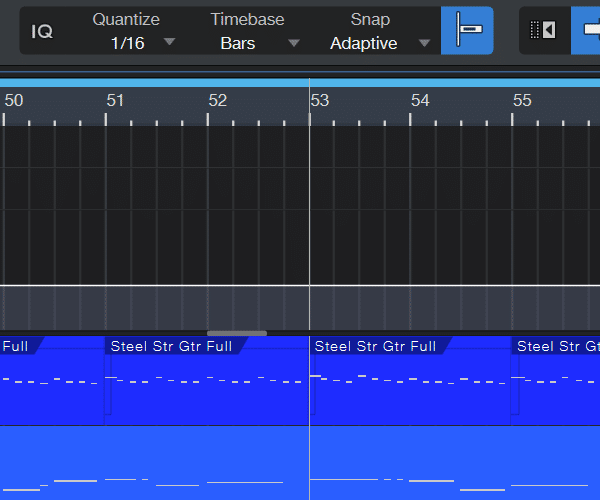600x500 pixels.
Task: Click the horizontal divider handle above clips
Action: point(237,333)
